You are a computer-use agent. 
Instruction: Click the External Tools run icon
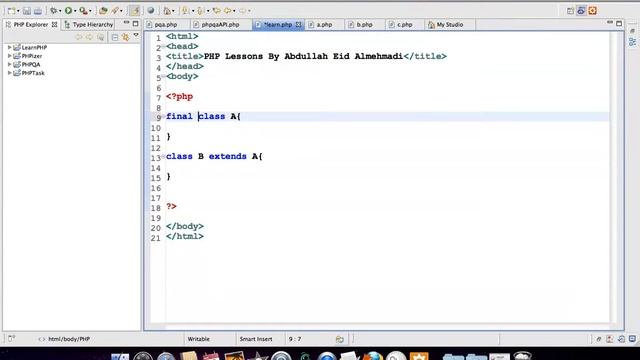(83, 11)
